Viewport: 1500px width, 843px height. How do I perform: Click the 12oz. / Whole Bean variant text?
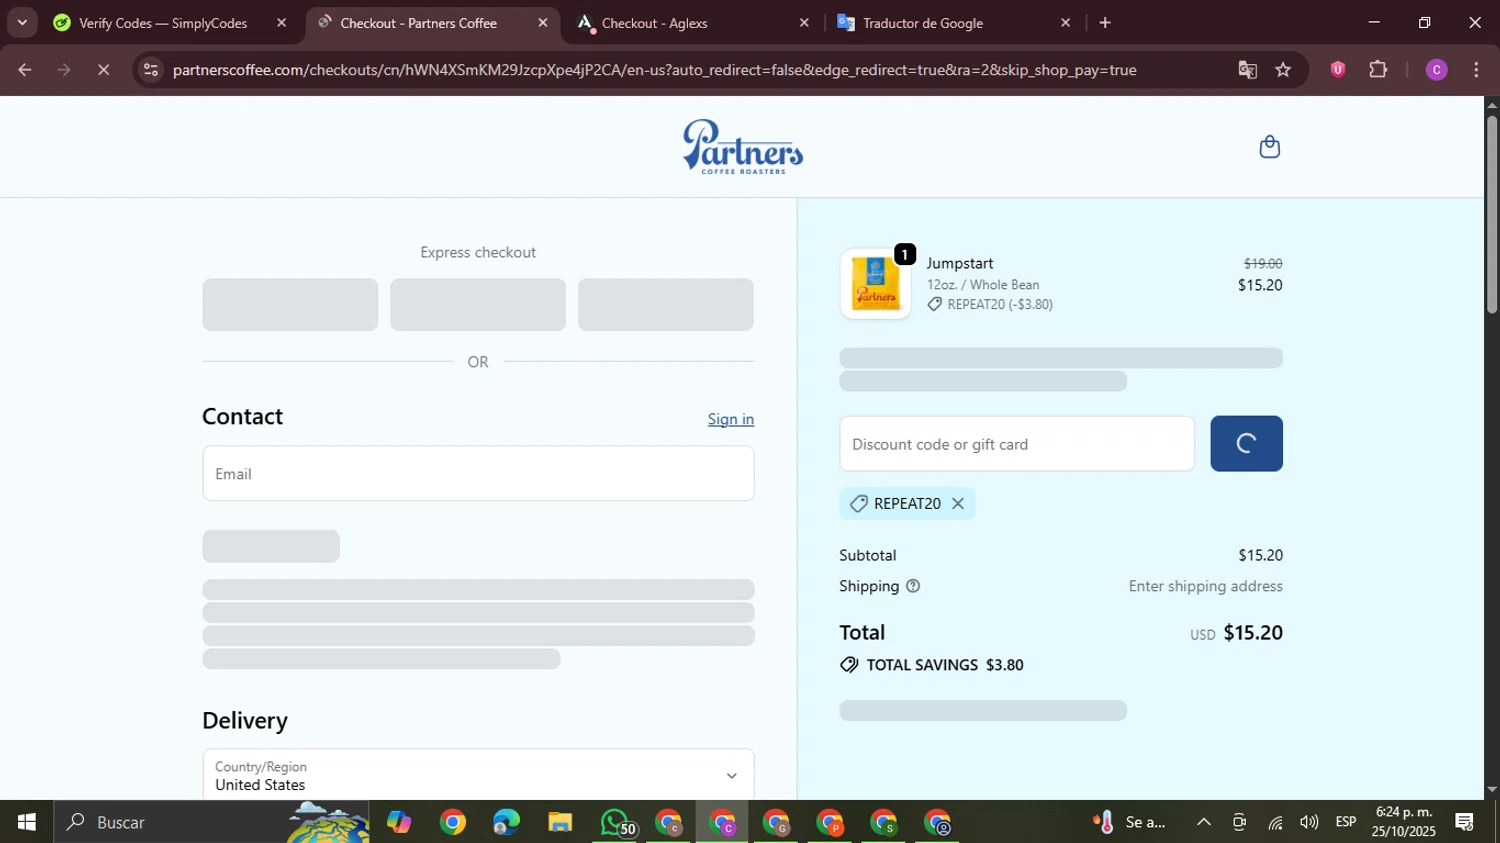pyautogui.click(x=982, y=285)
